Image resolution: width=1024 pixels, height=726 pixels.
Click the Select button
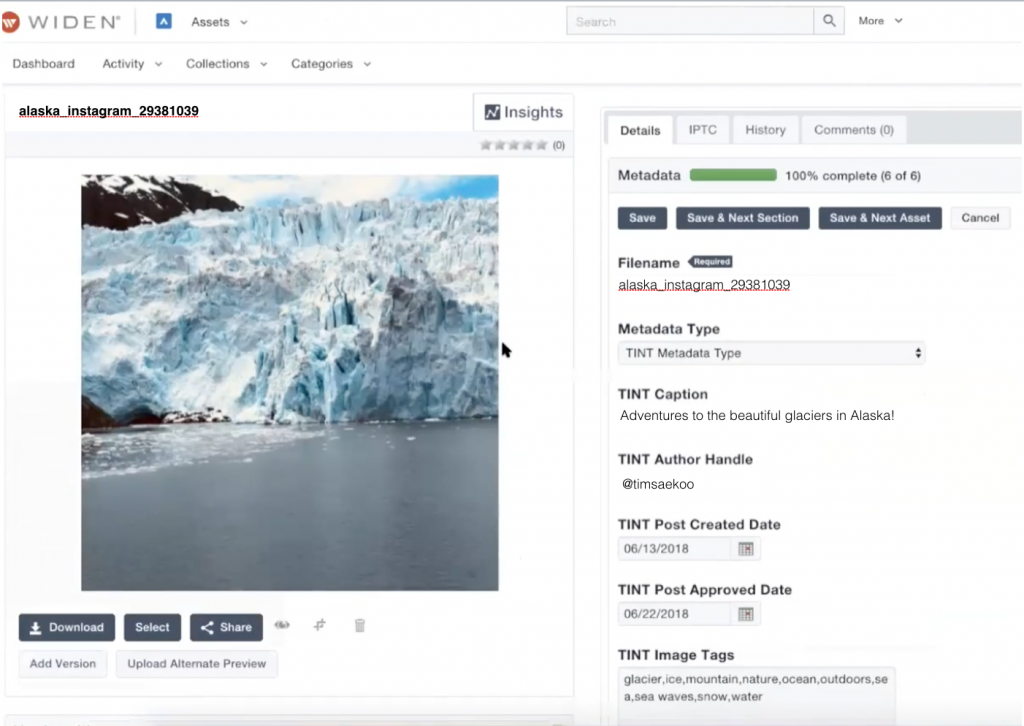(152, 627)
